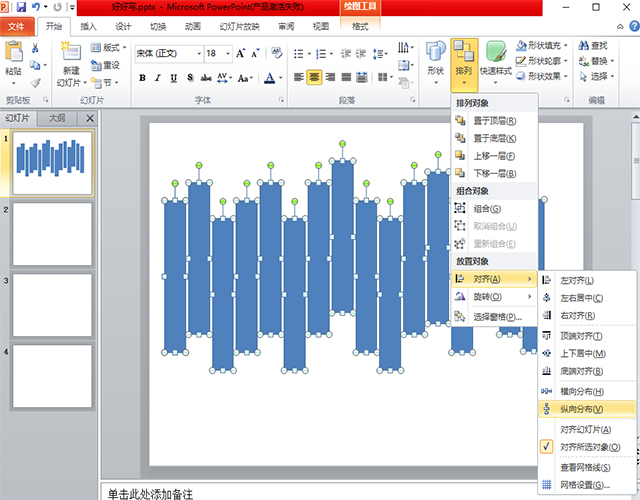Image resolution: width=640 pixels, height=500 pixels.
Task: Click the Undo arrow icon
Action: tap(36, 7)
